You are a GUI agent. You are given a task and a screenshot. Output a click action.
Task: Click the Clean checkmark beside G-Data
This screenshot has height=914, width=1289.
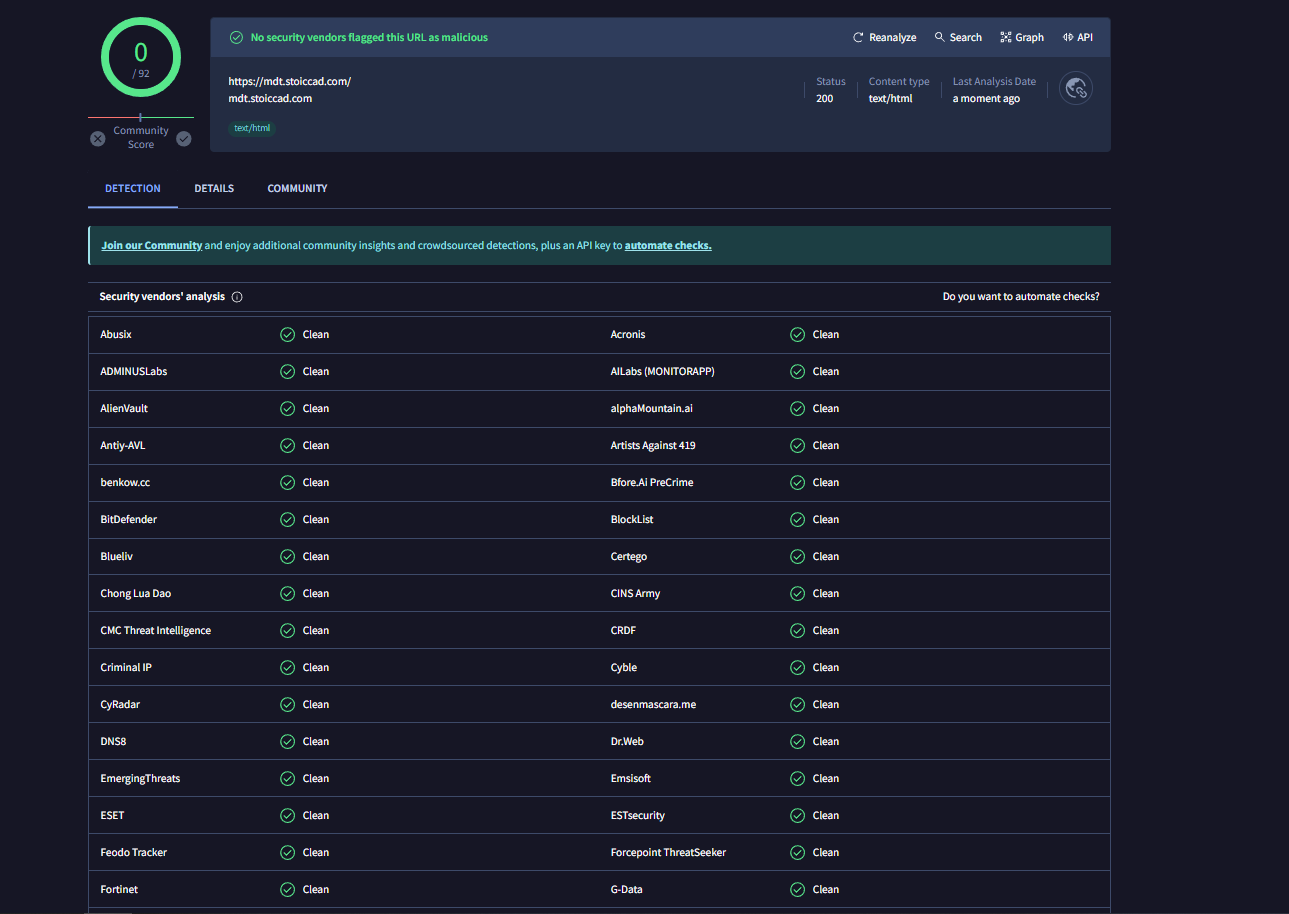coord(797,889)
